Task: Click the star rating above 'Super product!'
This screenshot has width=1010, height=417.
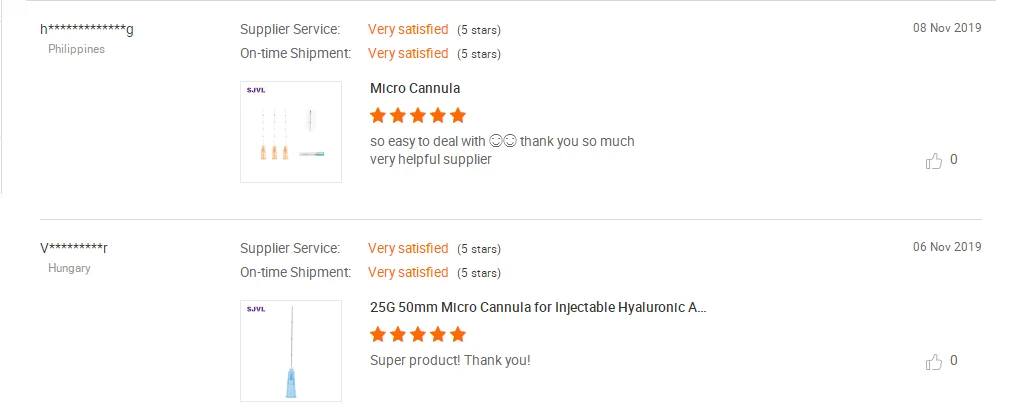Action: [x=418, y=334]
